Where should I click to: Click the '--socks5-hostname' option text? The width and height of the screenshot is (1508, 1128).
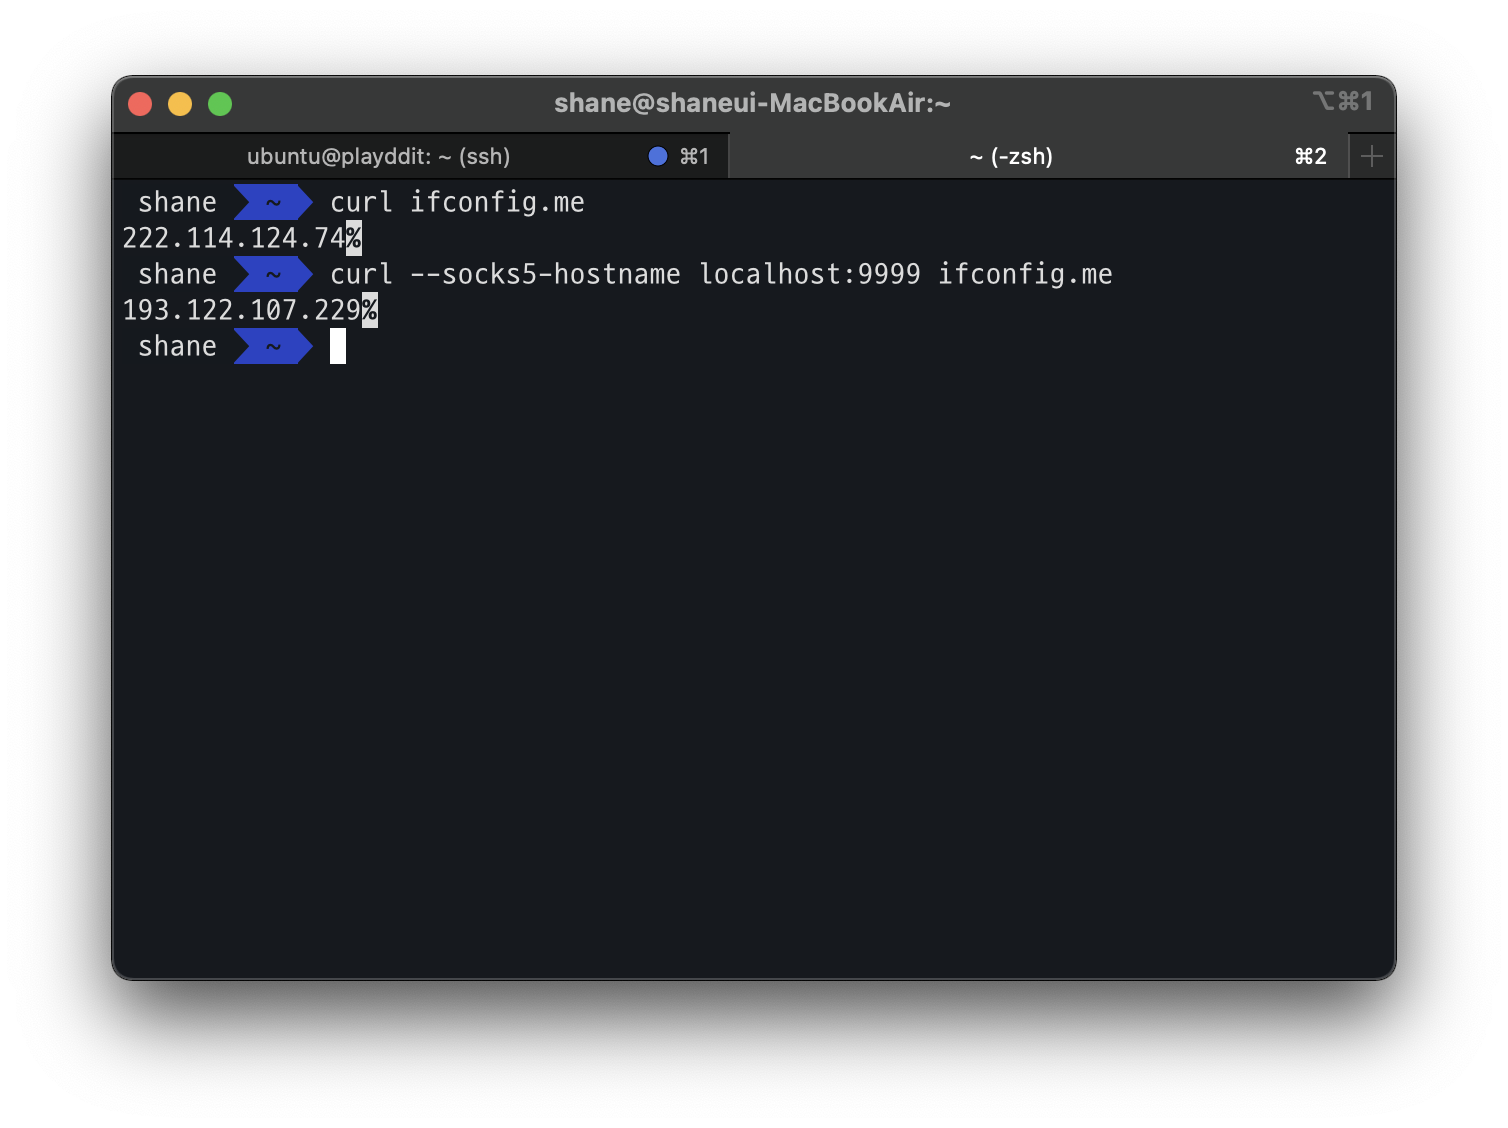545,274
